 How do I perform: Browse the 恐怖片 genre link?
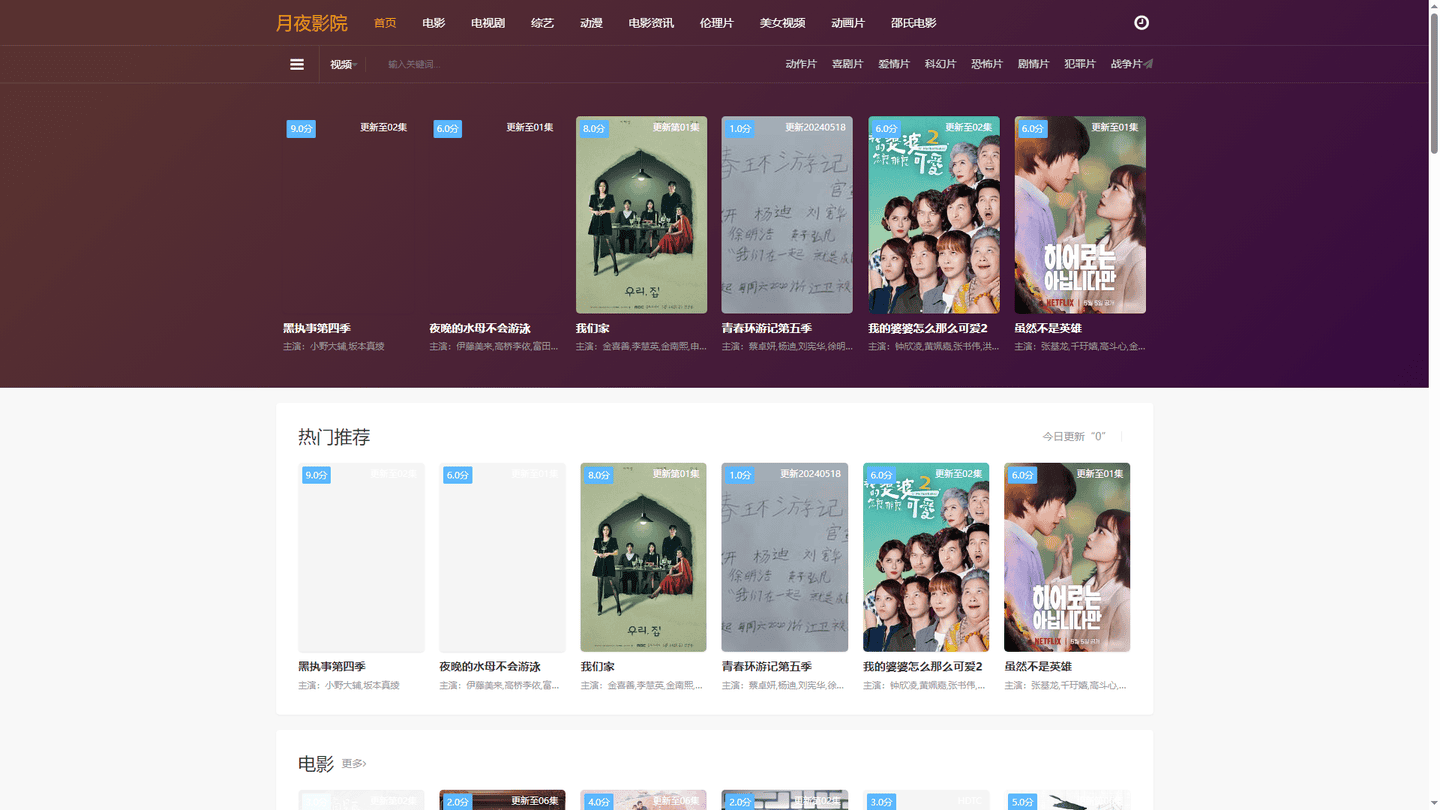[987, 64]
